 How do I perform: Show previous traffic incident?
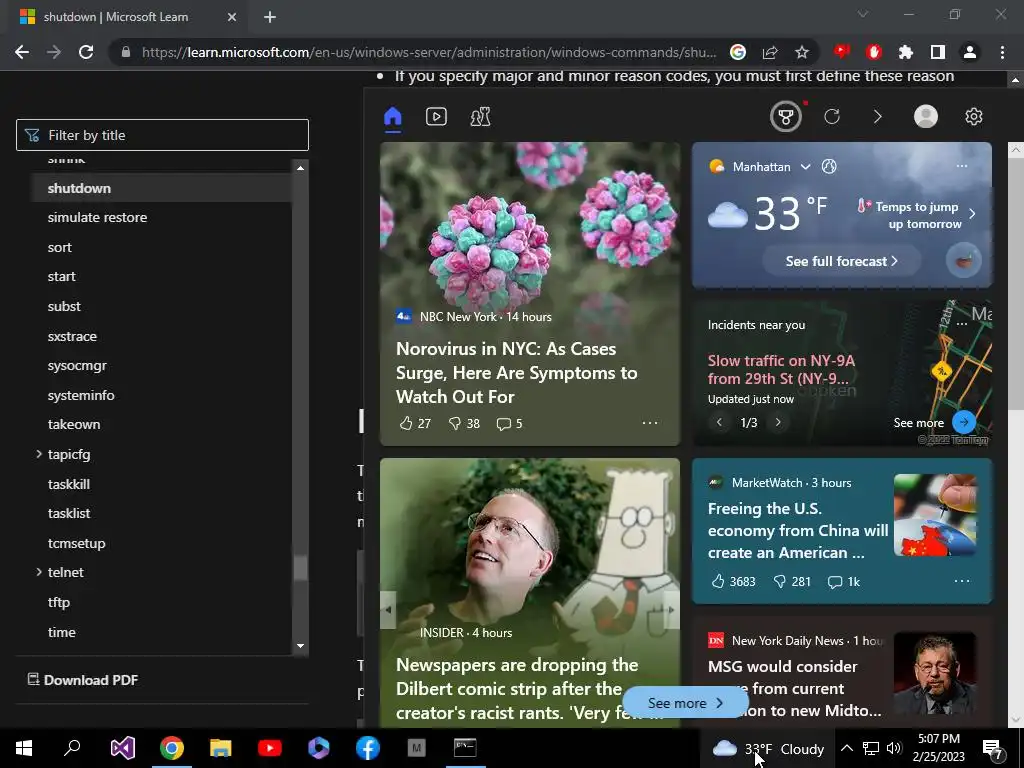tap(719, 423)
